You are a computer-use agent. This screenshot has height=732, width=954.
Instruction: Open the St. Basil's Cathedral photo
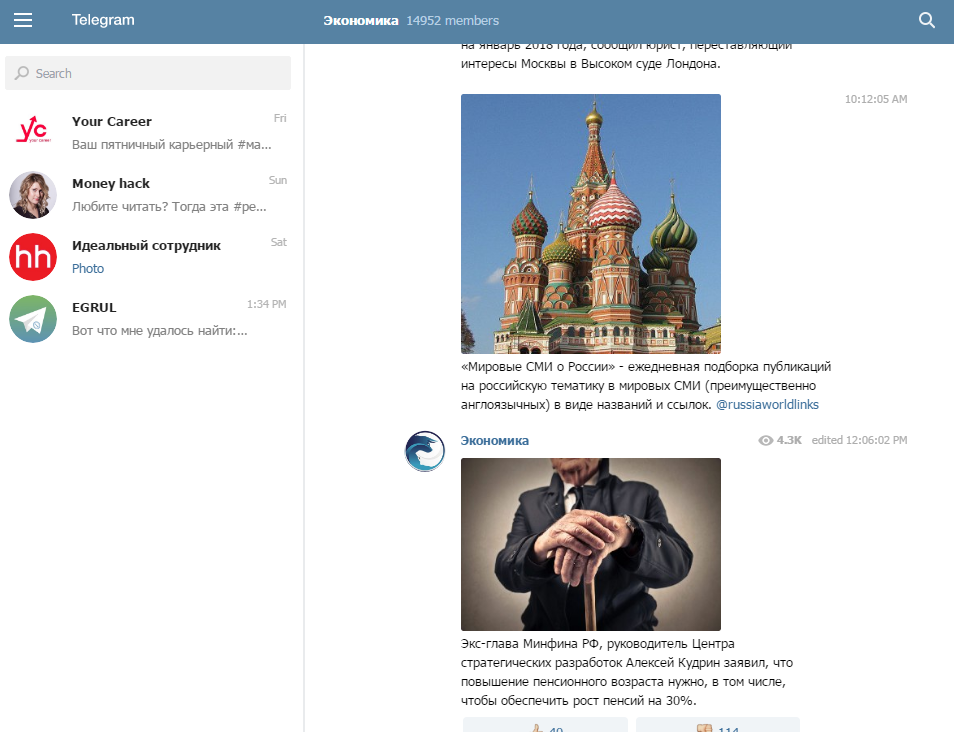click(x=590, y=224)
